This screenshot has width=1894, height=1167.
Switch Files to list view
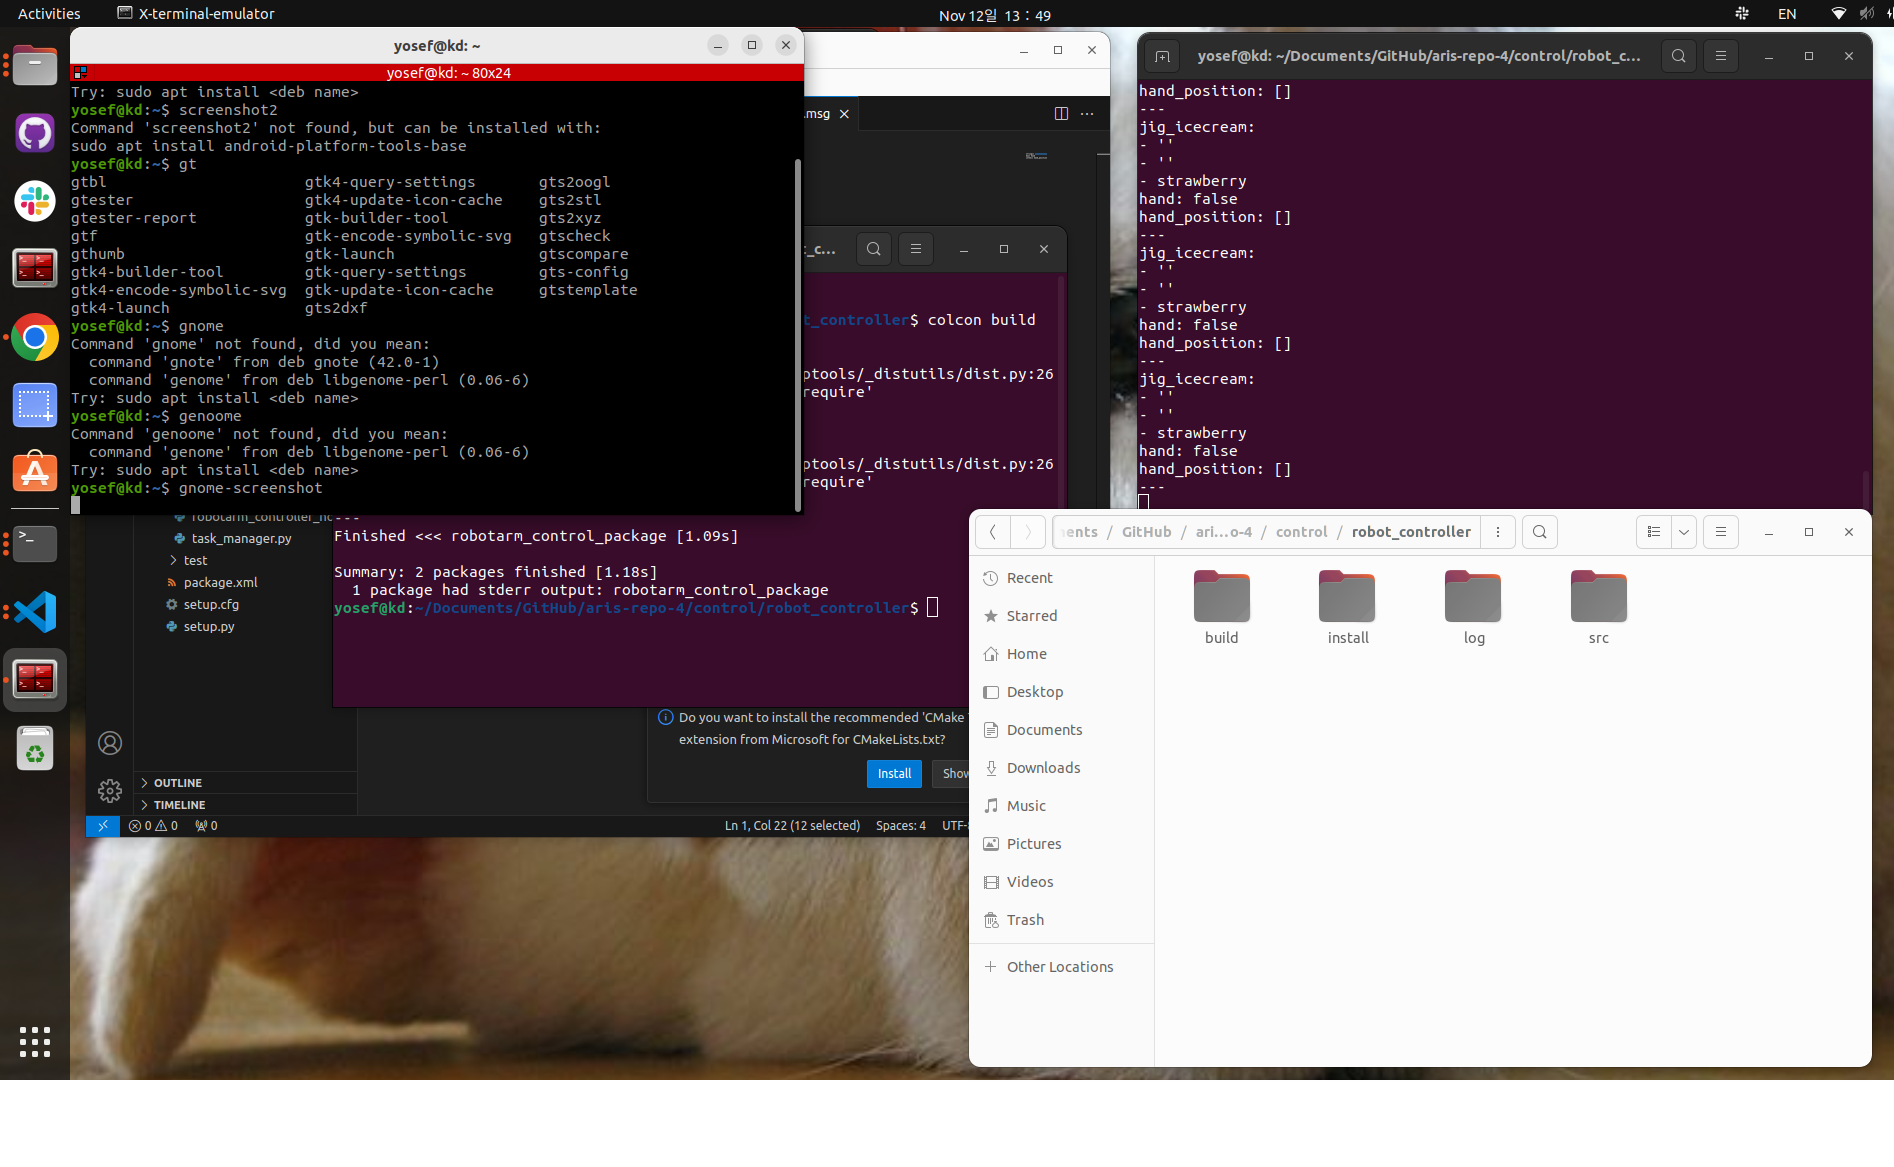[x=1654, y=532]
